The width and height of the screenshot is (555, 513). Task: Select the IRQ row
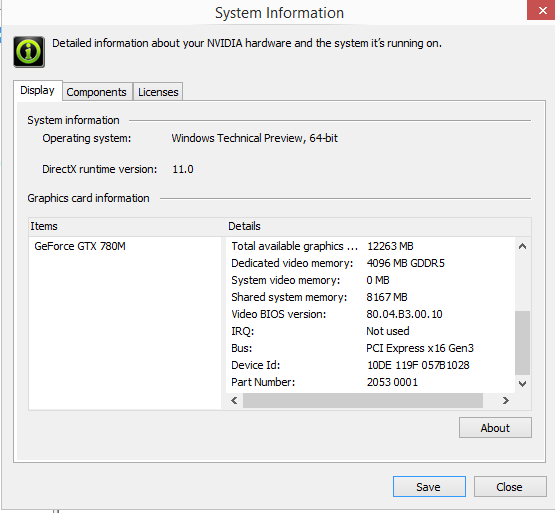(370, 331)
